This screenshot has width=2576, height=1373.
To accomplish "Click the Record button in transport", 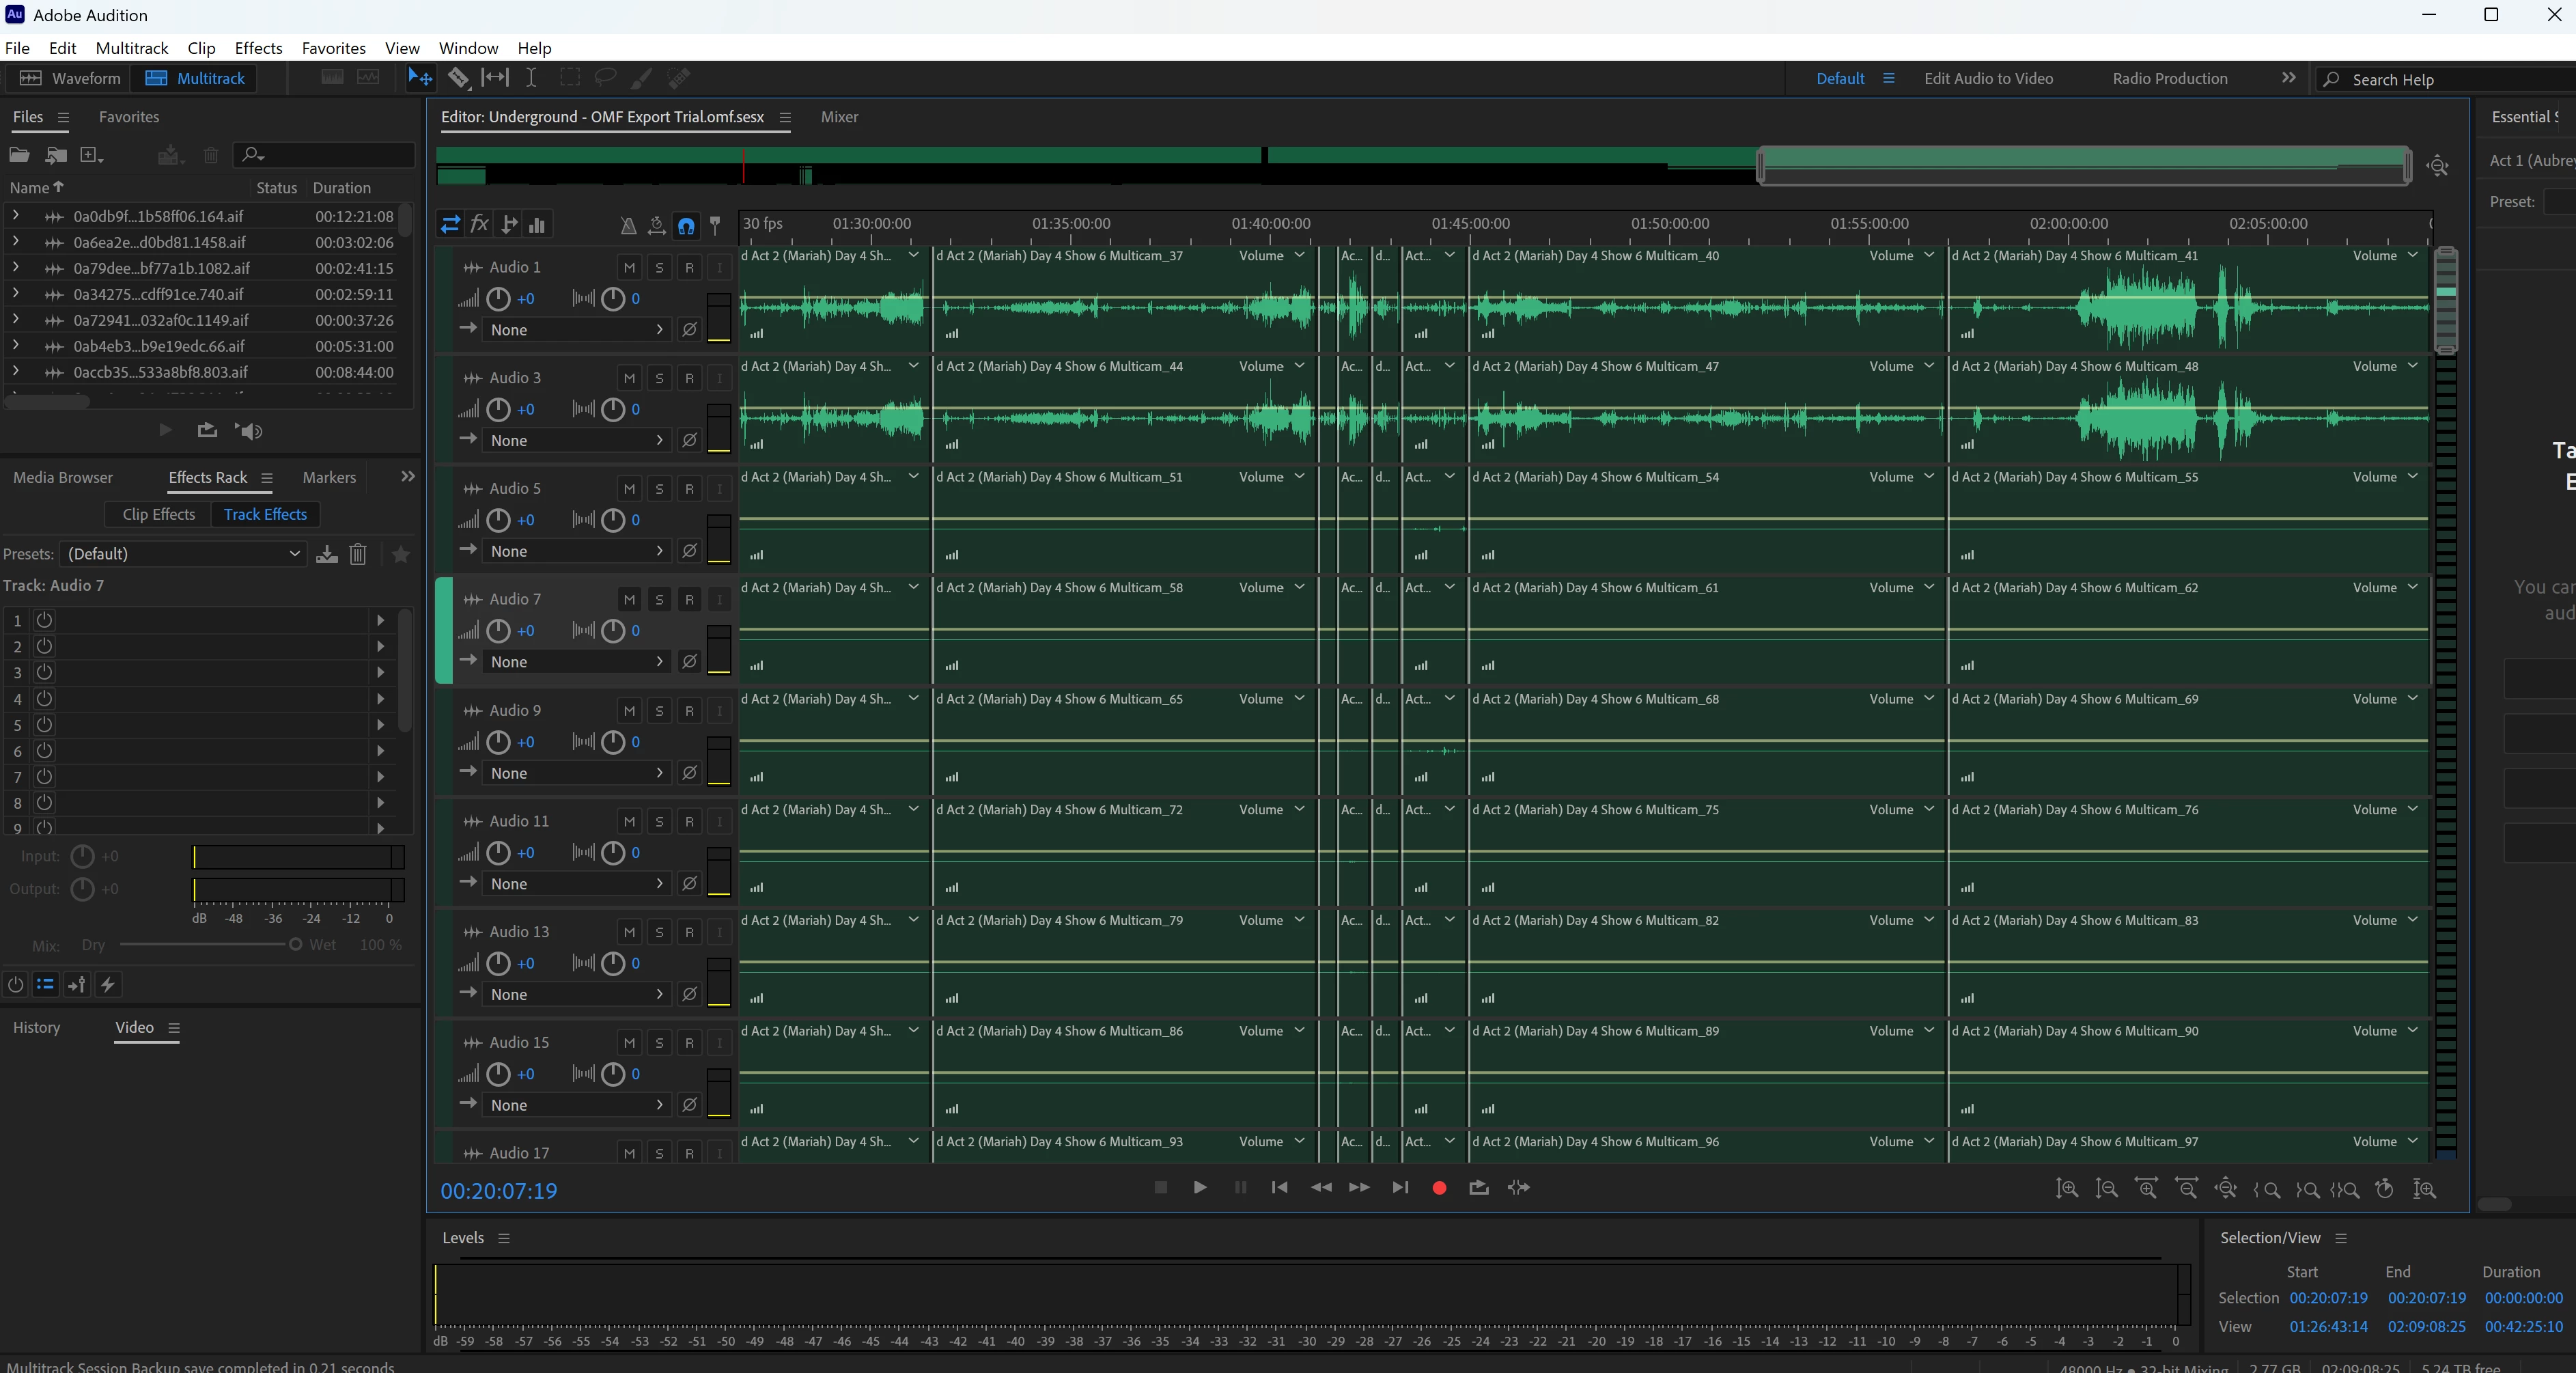I will (1439, 1188).
